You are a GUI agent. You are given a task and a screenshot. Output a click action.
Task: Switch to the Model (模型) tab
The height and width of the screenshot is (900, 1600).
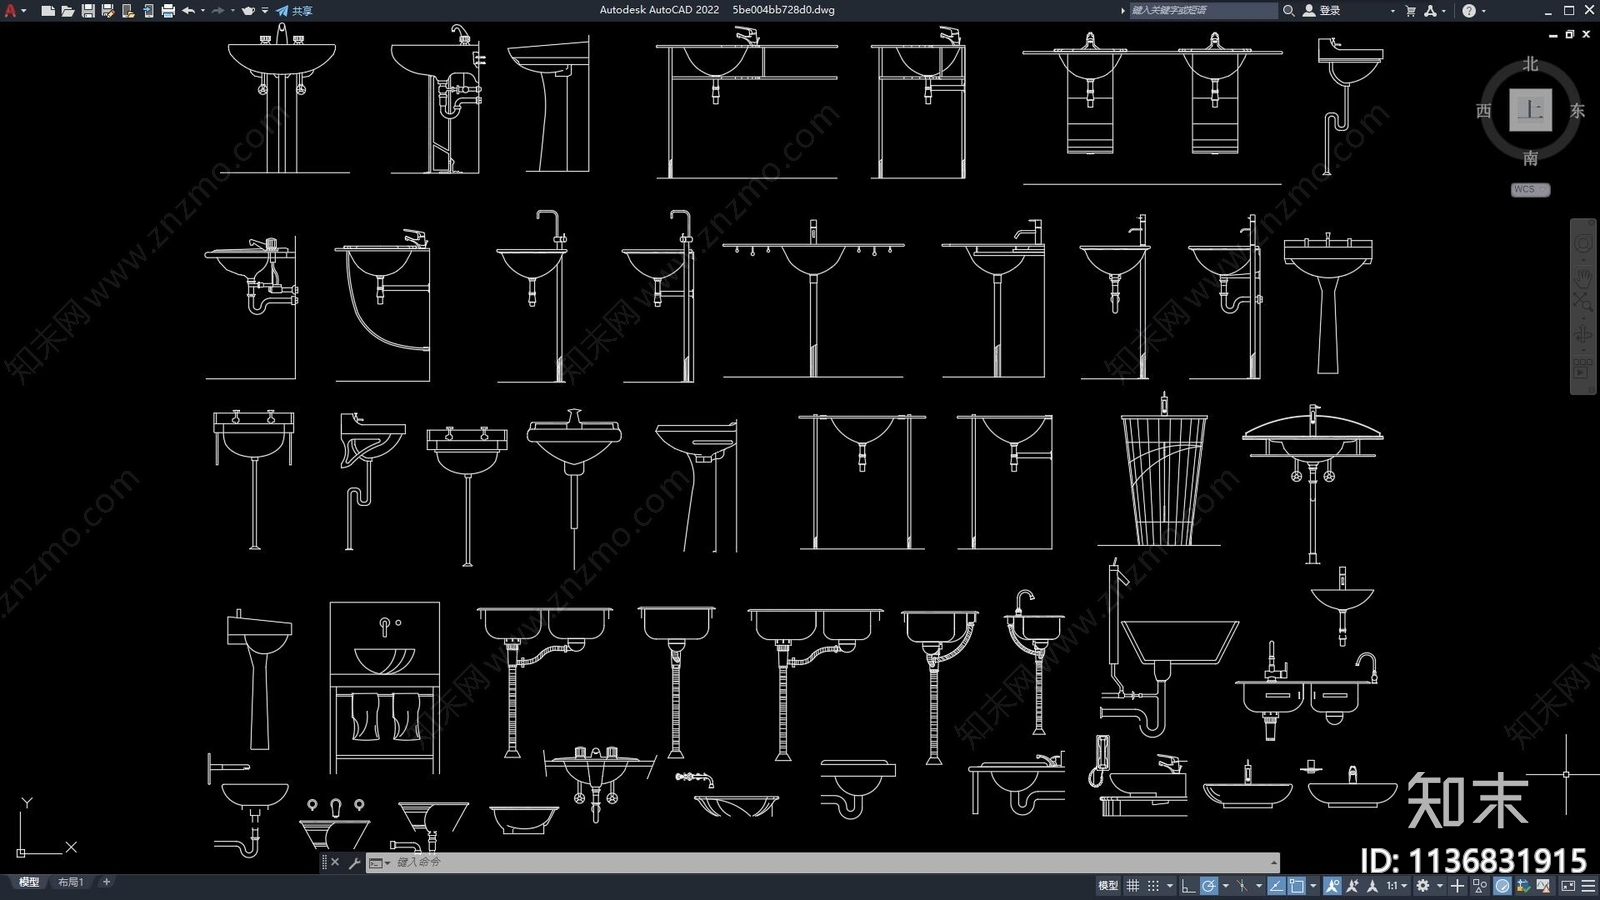coord(29,882)
